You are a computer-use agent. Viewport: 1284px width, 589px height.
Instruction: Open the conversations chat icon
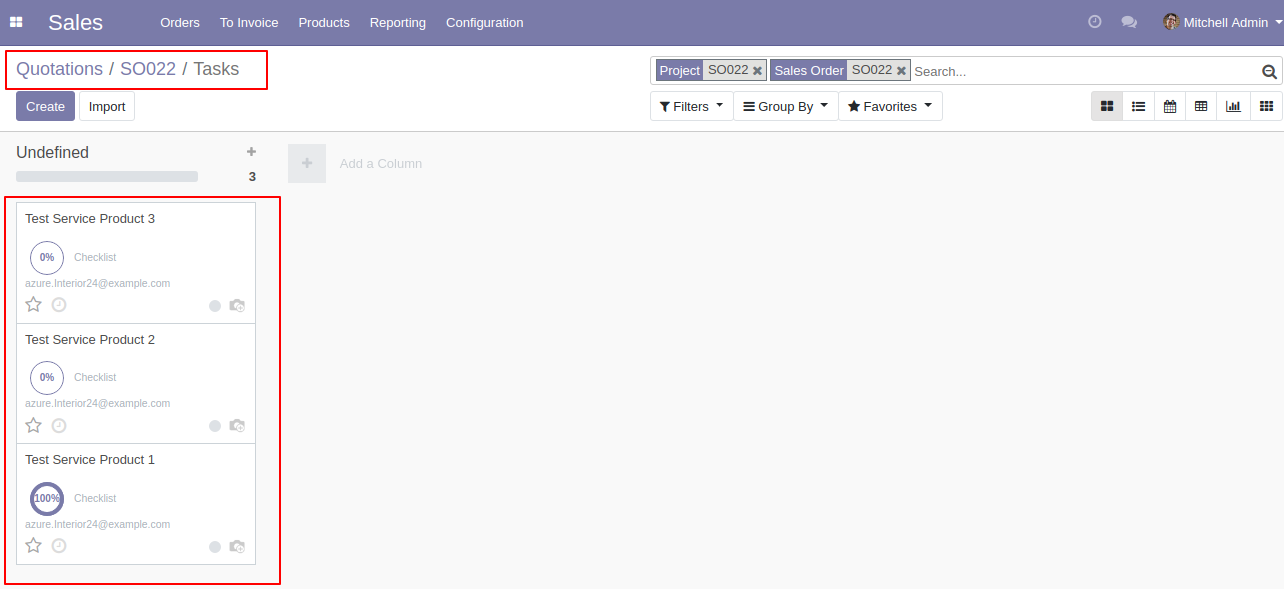coord(1129,22)
